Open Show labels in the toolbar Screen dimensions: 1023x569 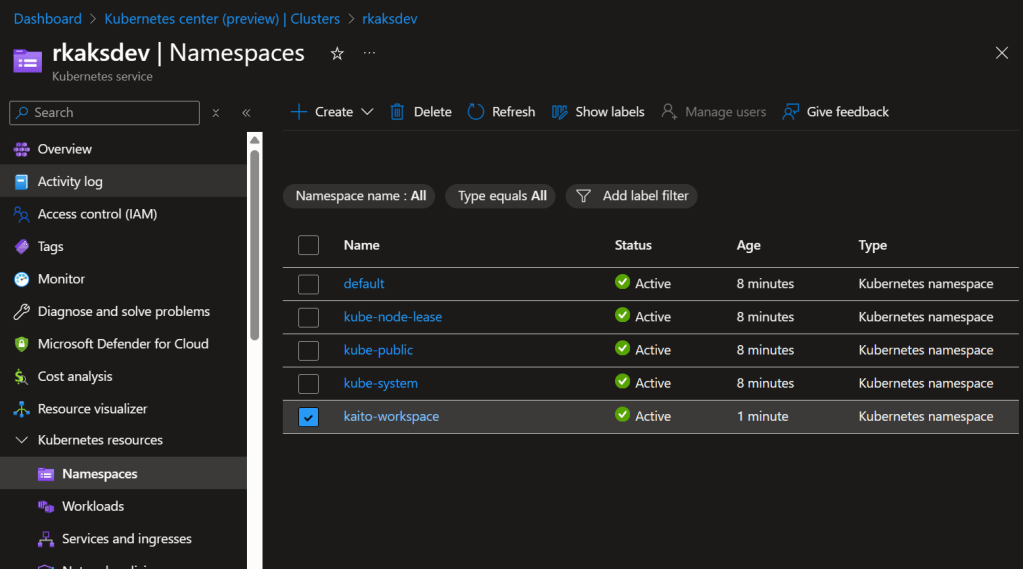coord(597,112)
